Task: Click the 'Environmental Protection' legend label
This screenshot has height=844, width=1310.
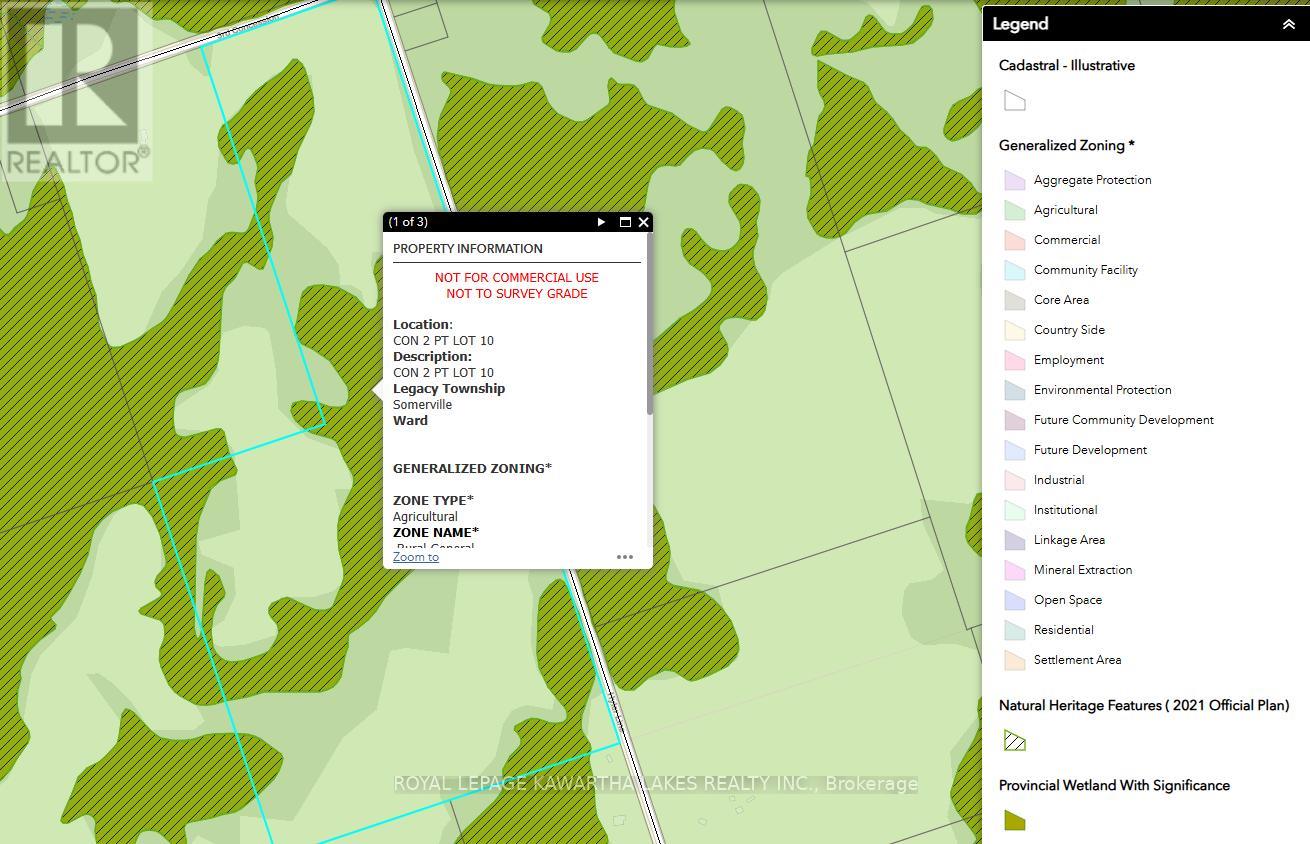Action: coord(1103,390)
